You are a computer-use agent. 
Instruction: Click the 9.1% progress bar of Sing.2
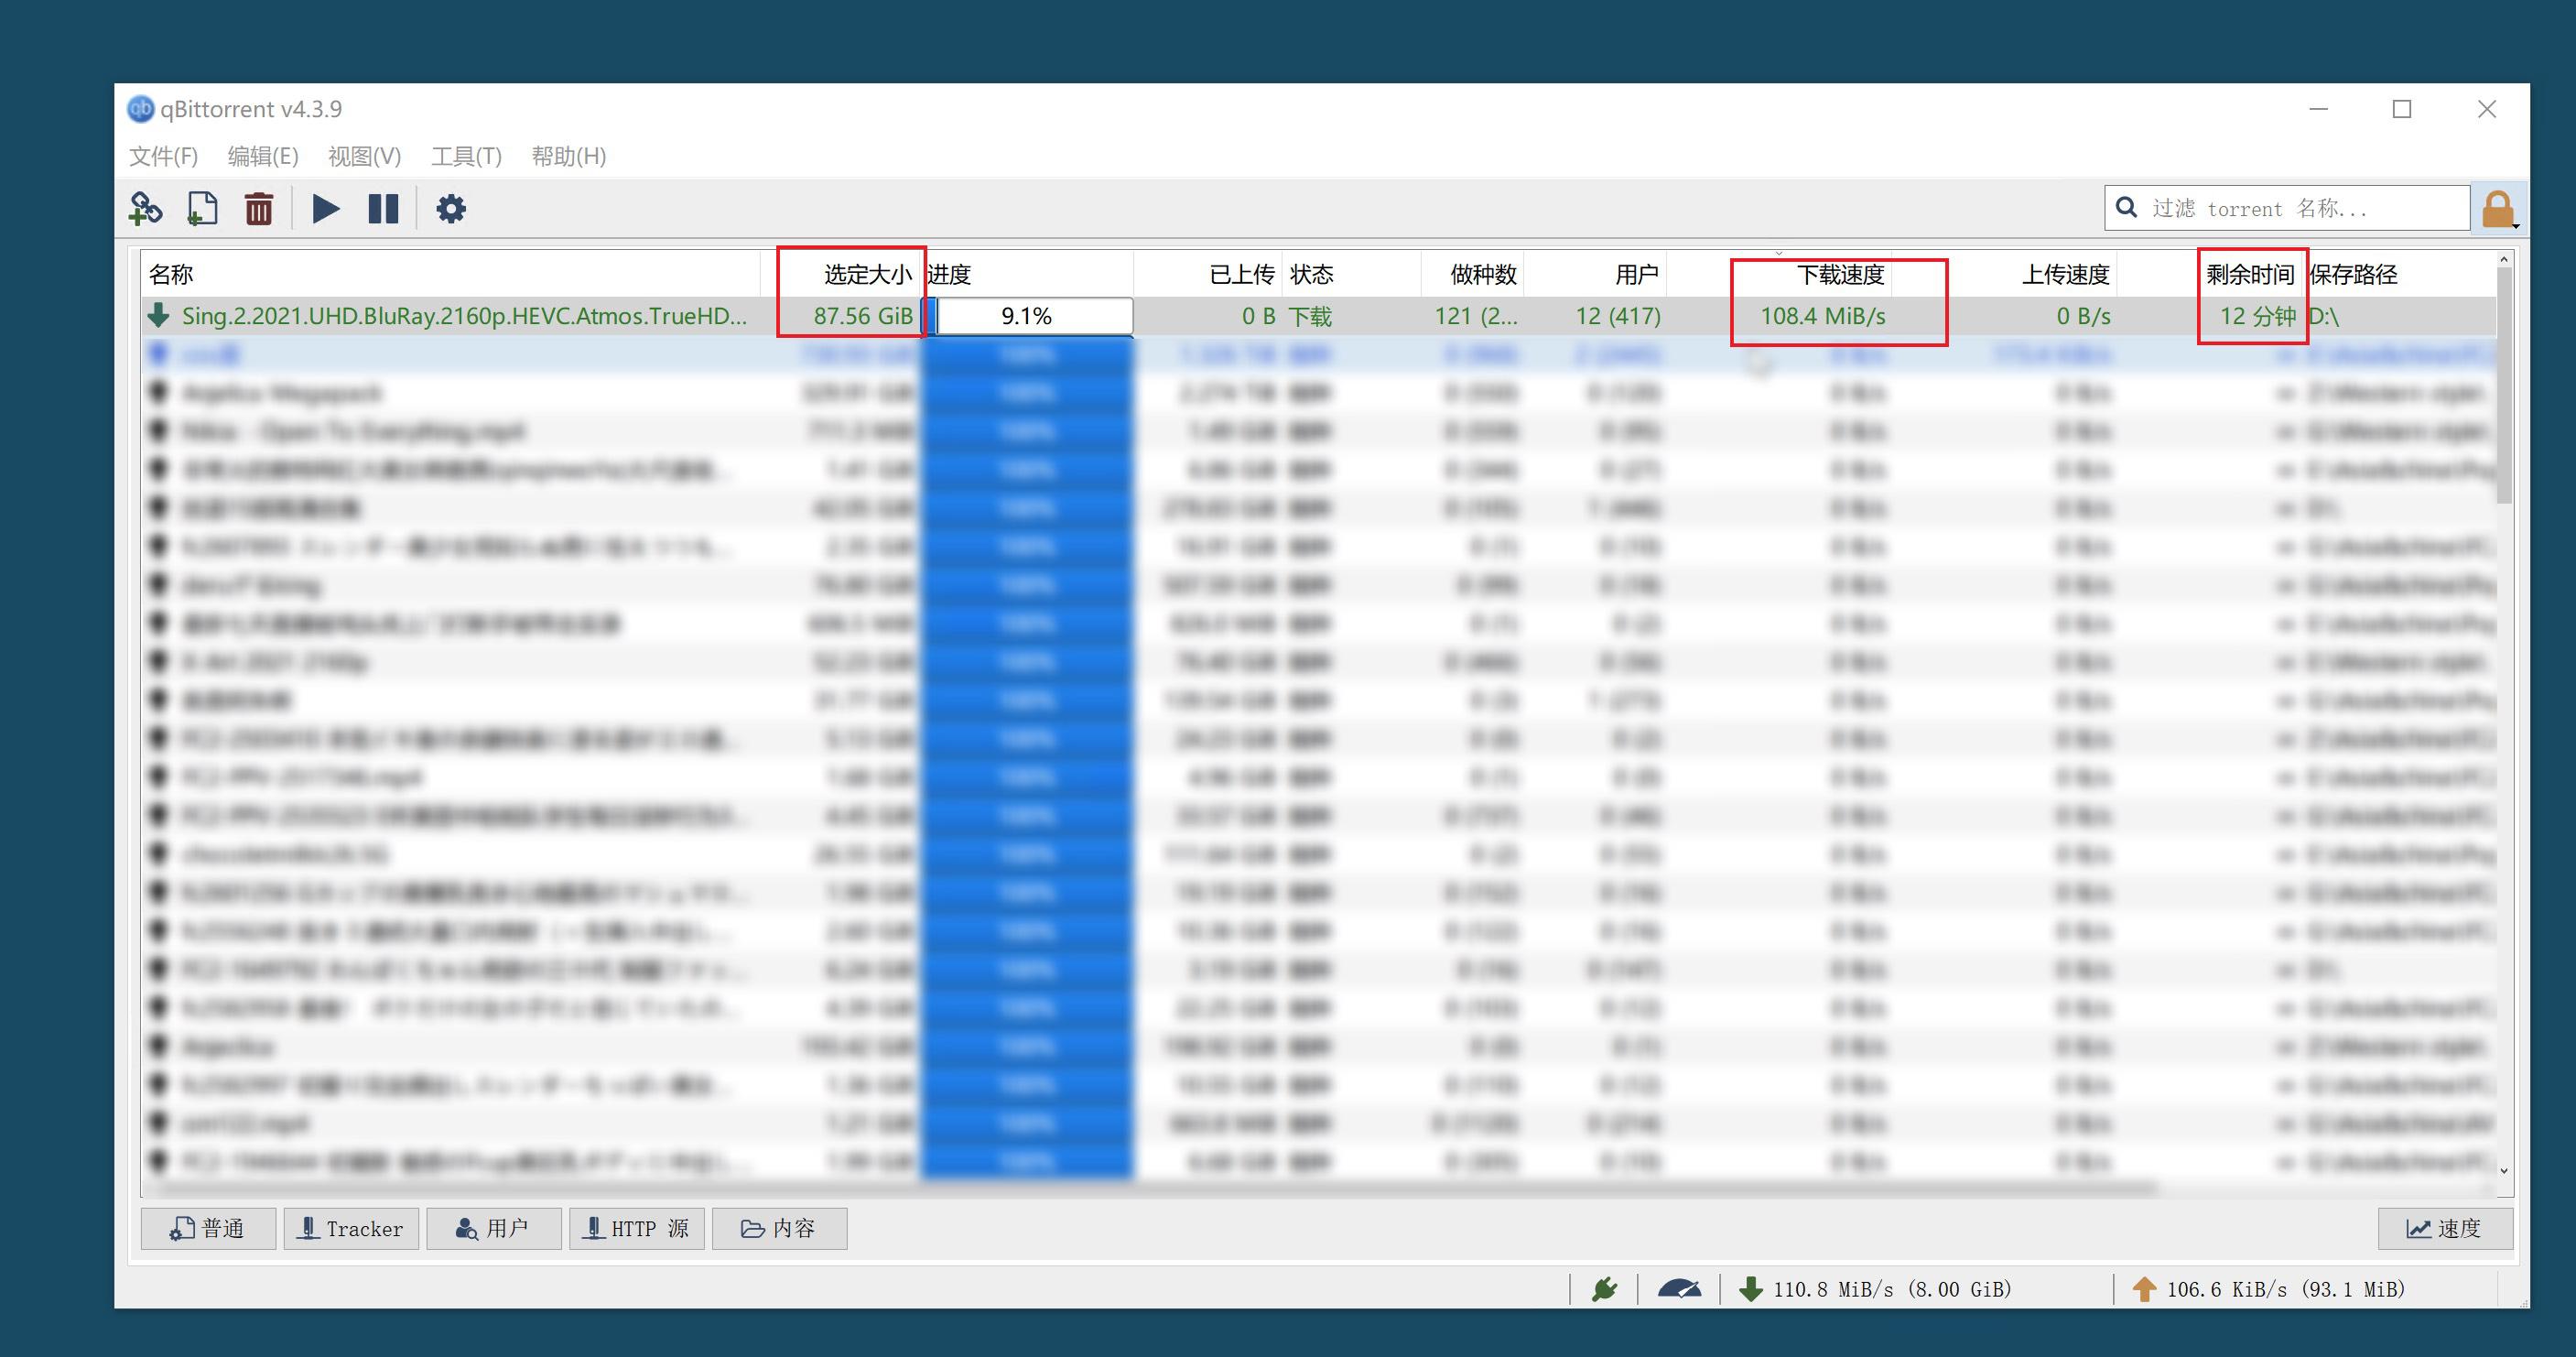coord(1027,316)
